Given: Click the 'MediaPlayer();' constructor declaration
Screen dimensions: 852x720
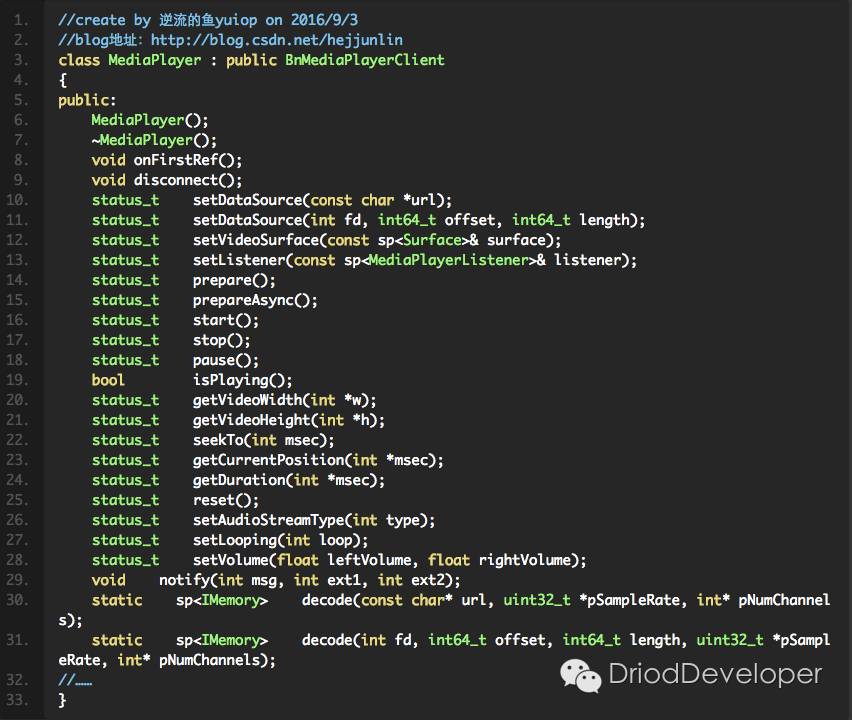Looking at the screenshot, I should (149, 120).
